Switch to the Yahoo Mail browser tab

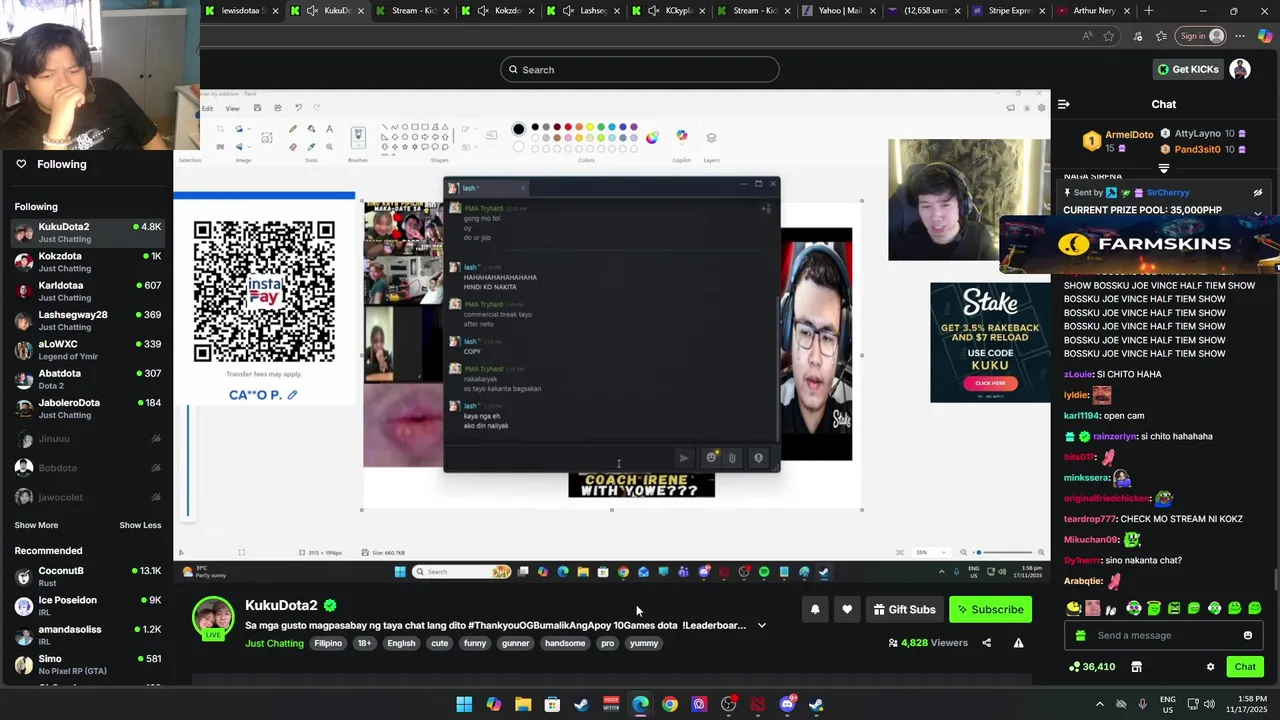click(836, 11)
